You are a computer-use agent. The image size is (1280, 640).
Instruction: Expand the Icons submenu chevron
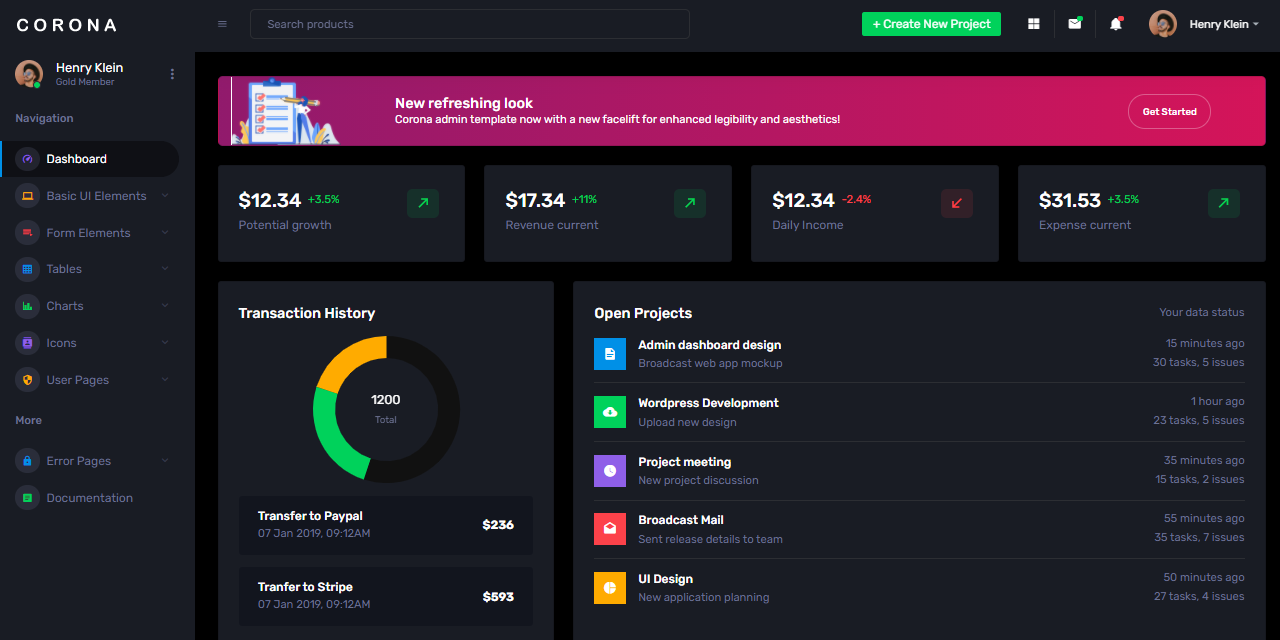165,343
